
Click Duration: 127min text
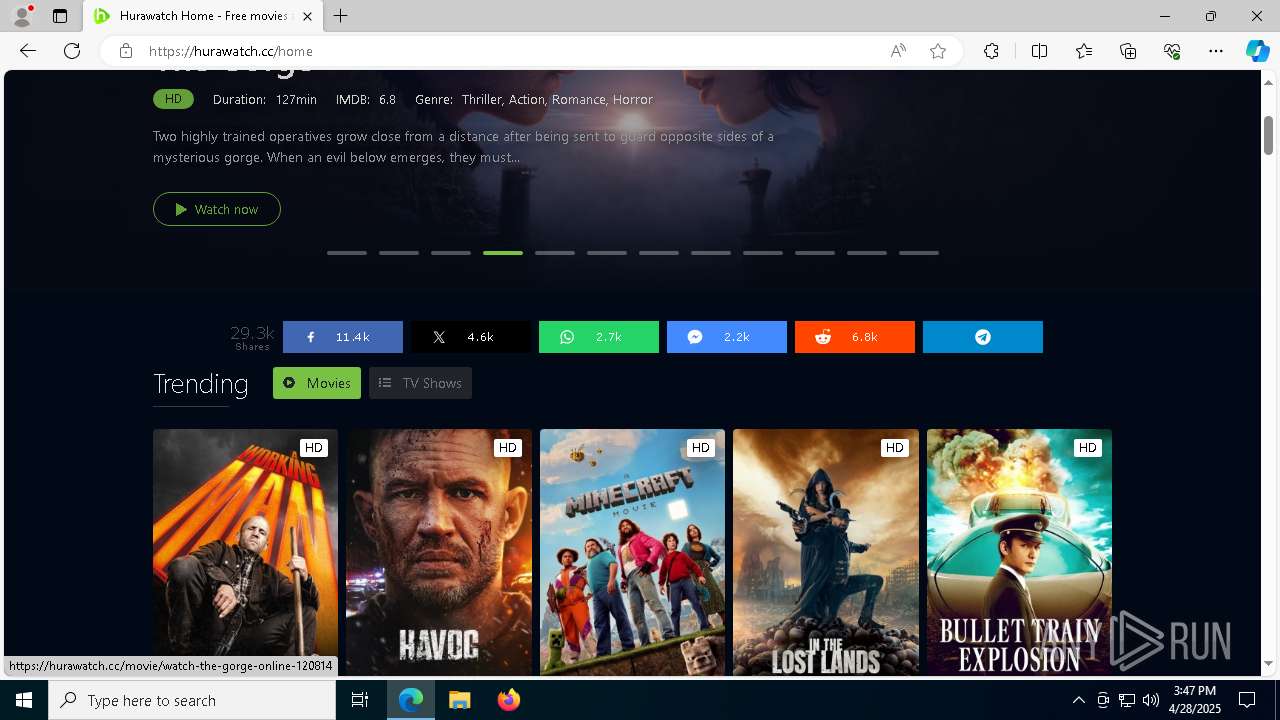click(265, 99)
